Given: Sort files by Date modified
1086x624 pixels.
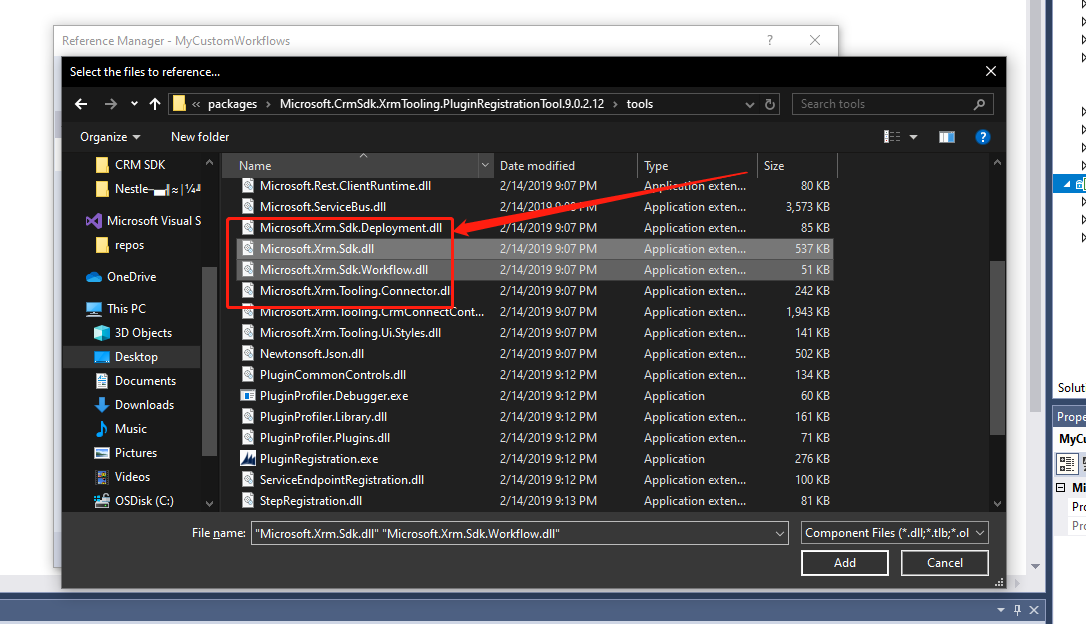Looking at the screenshot, I should pos(565,166).
